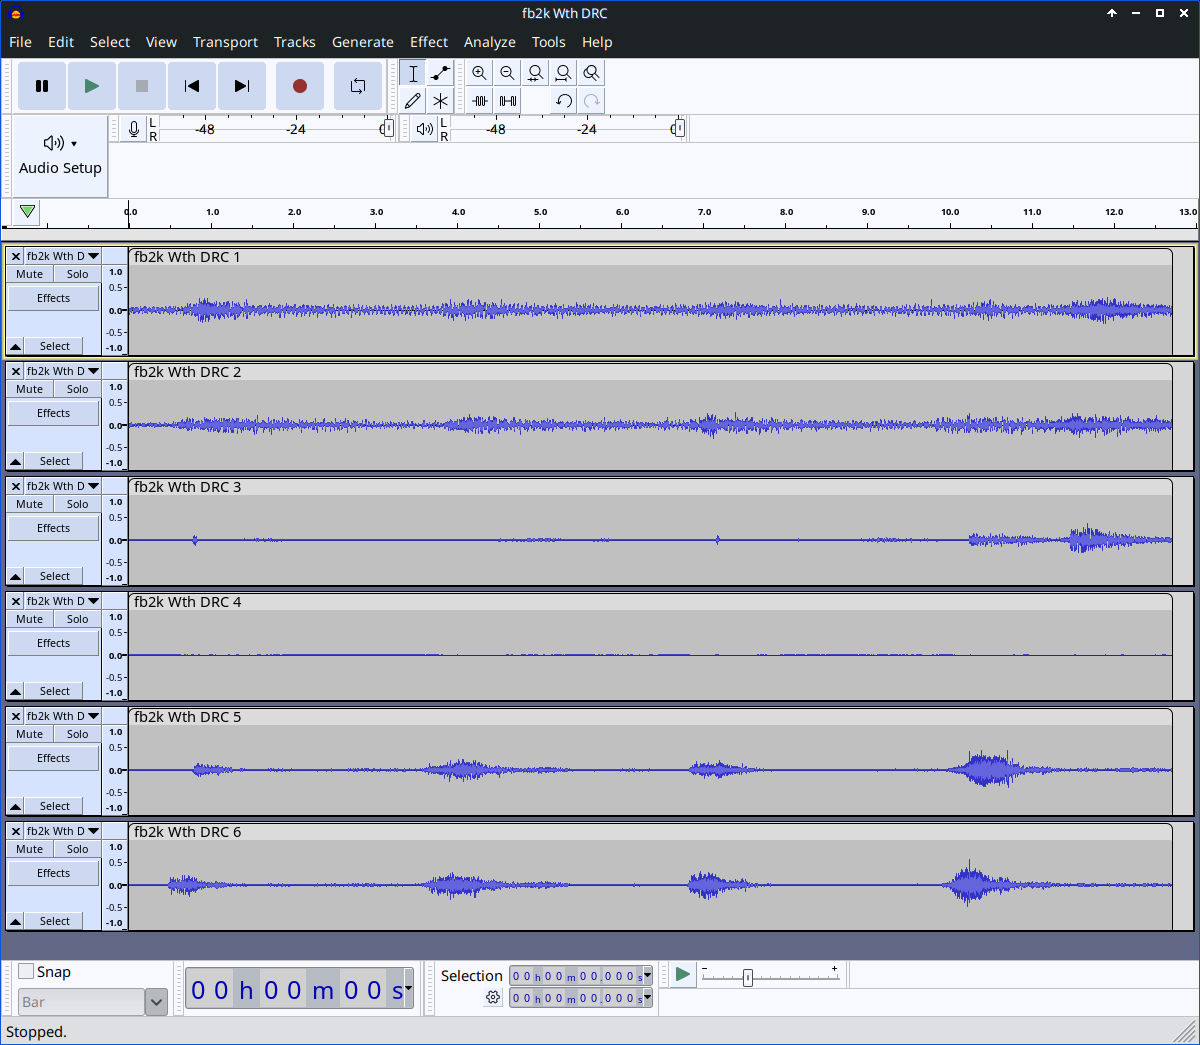The height and width of the screenshot is (1045, 1200).
Task: Choose the Multi-tool (asterisk)
Action: 441,101
